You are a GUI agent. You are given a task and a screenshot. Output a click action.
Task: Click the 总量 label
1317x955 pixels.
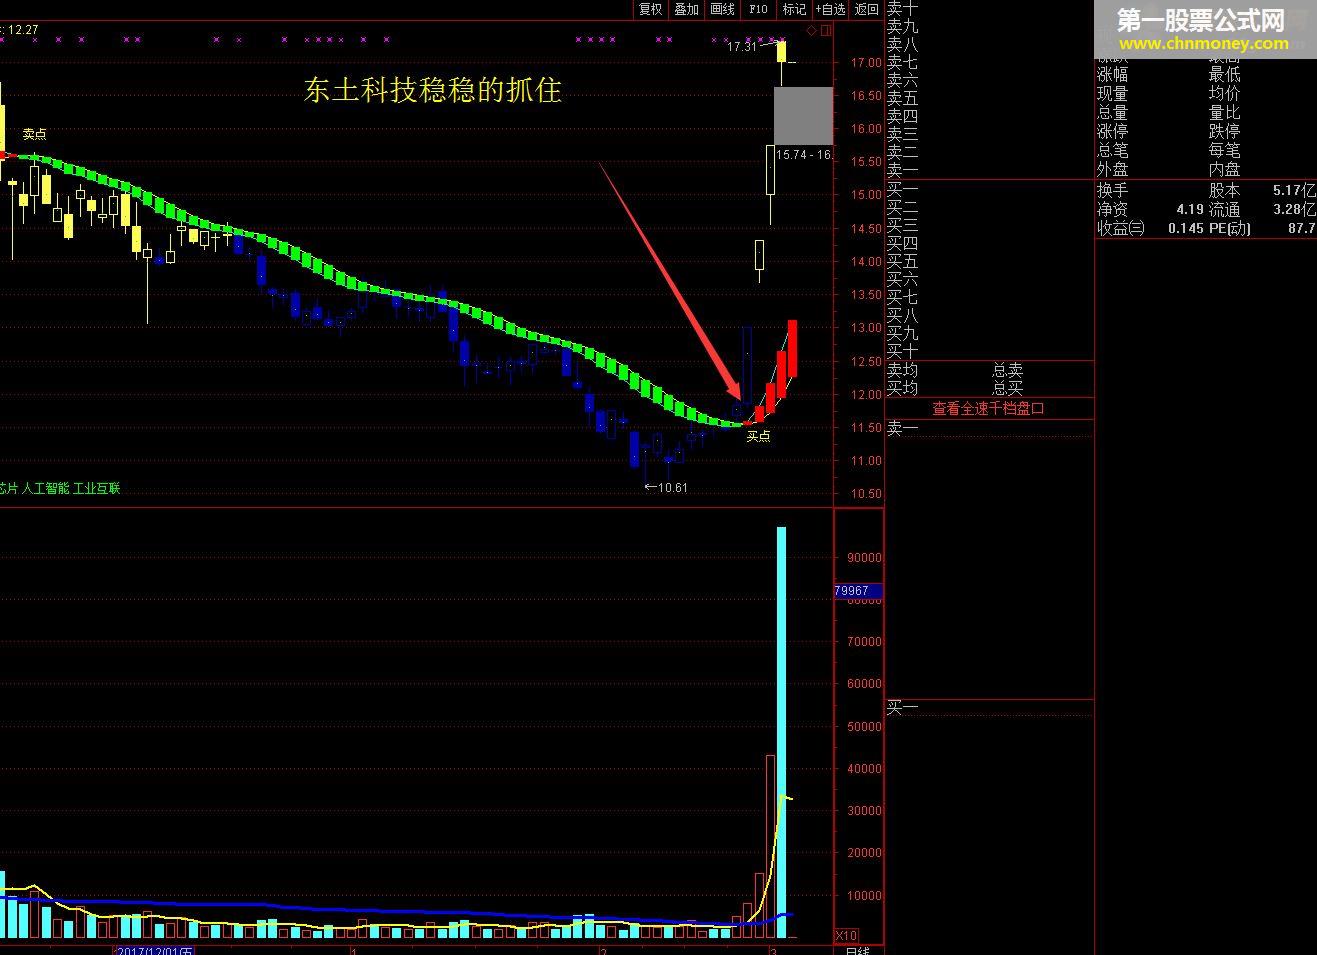coord(1112,113)
